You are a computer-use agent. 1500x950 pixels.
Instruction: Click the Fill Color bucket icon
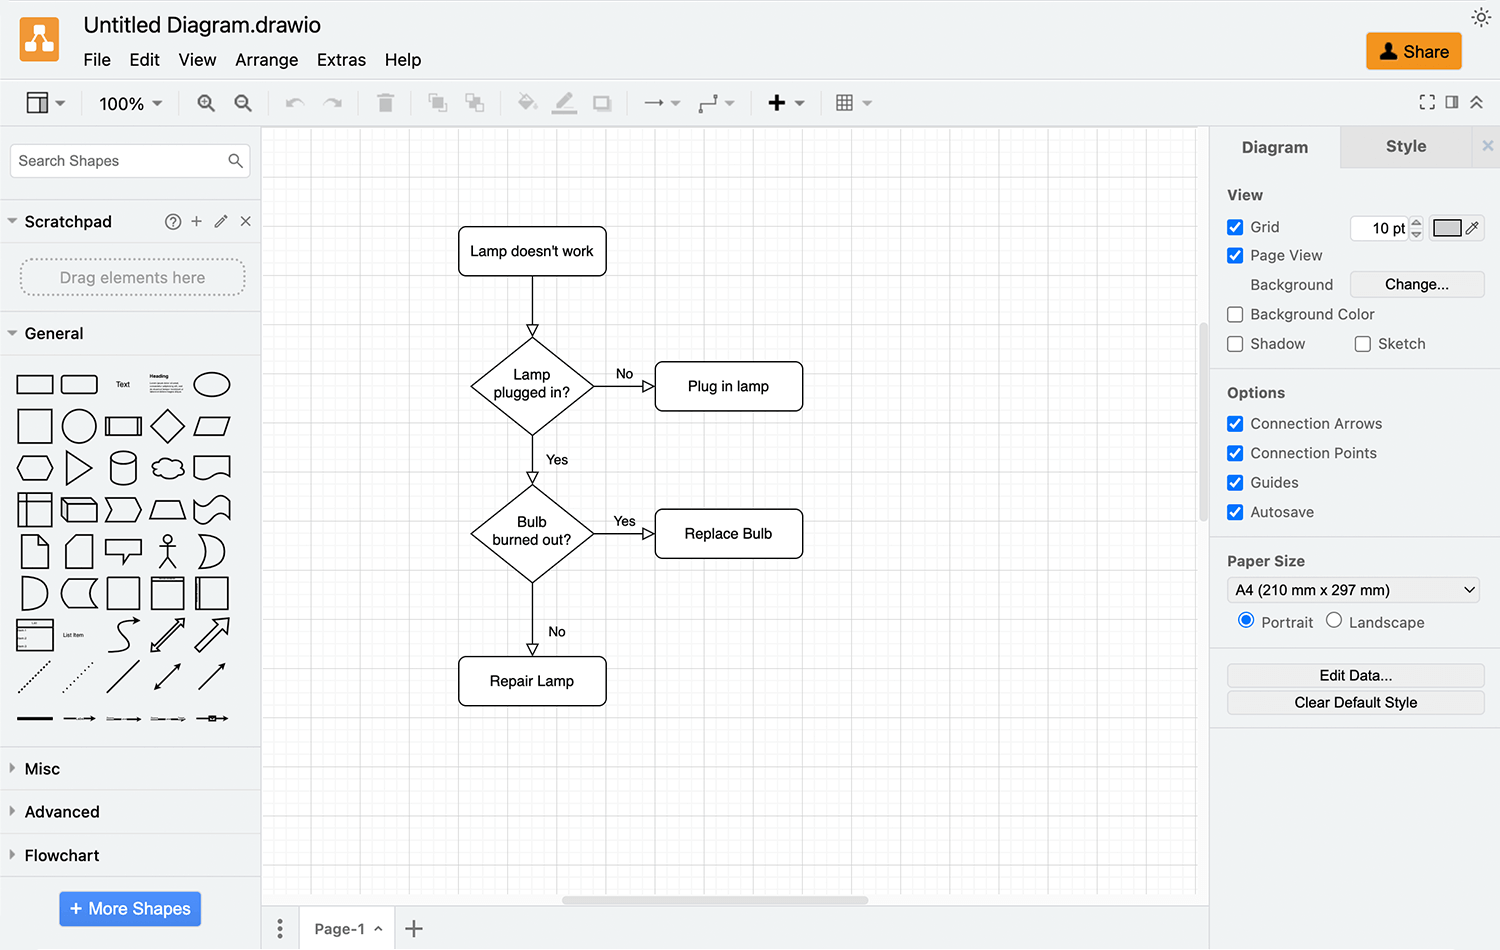527,103
